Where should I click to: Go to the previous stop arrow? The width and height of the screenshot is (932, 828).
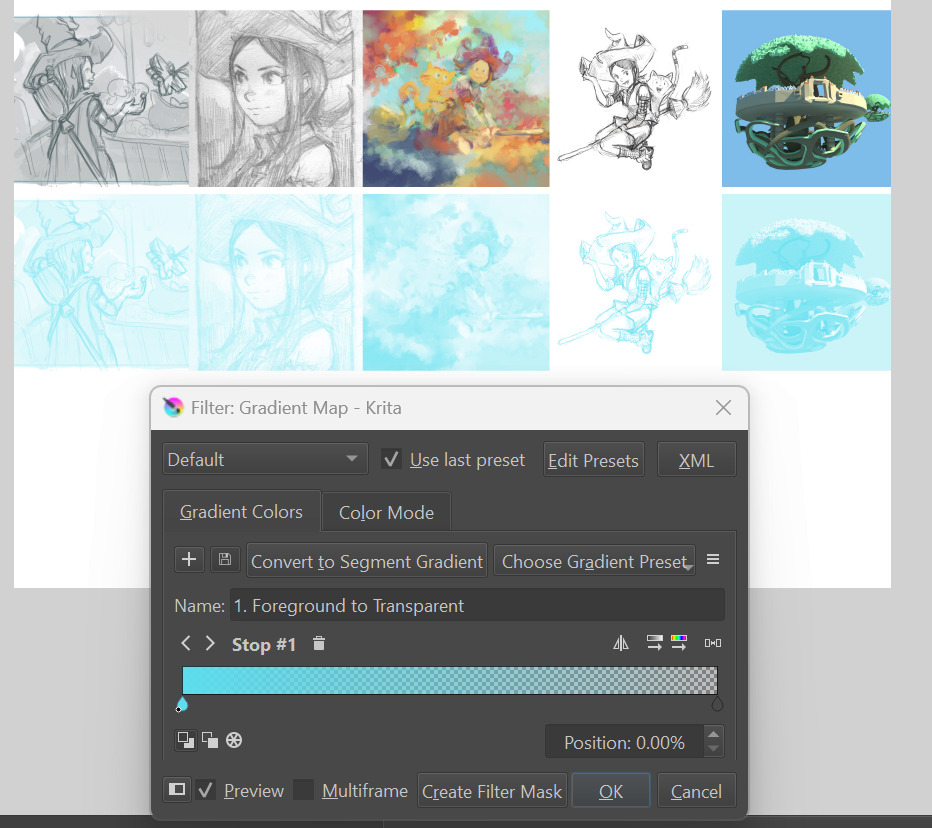(185, 643)
